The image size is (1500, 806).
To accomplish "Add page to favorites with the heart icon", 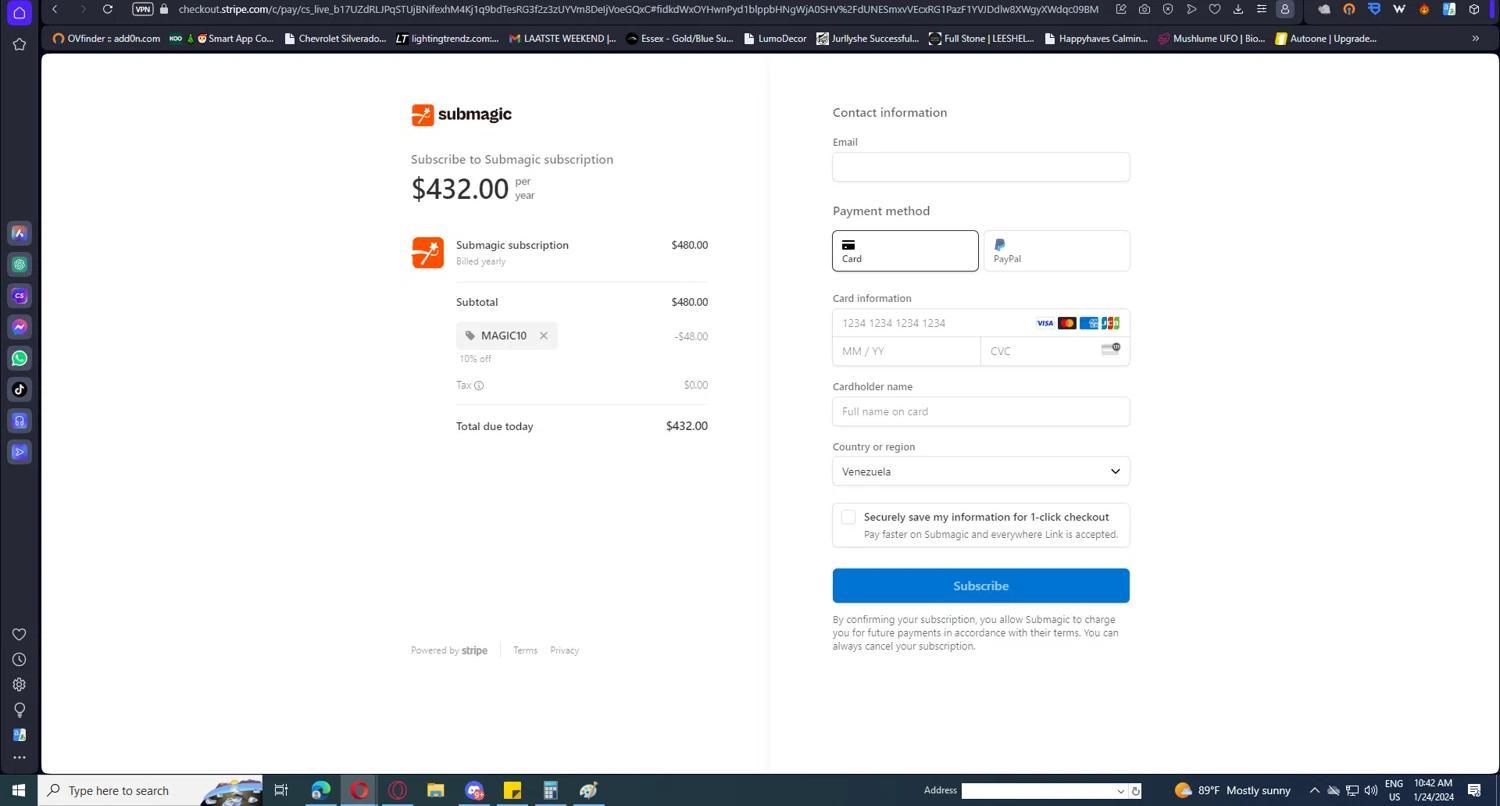I will 1214,9.
